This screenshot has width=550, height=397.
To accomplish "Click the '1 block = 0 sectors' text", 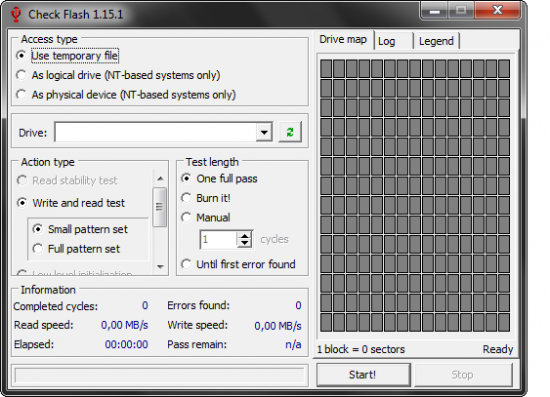I will point(361,349).
